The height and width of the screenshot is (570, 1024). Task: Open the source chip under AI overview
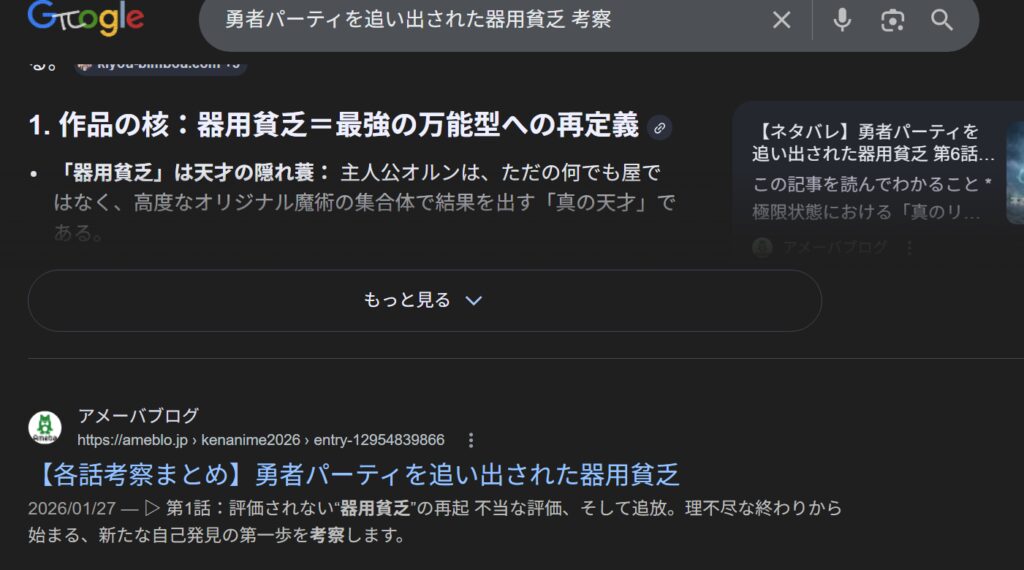160,65
